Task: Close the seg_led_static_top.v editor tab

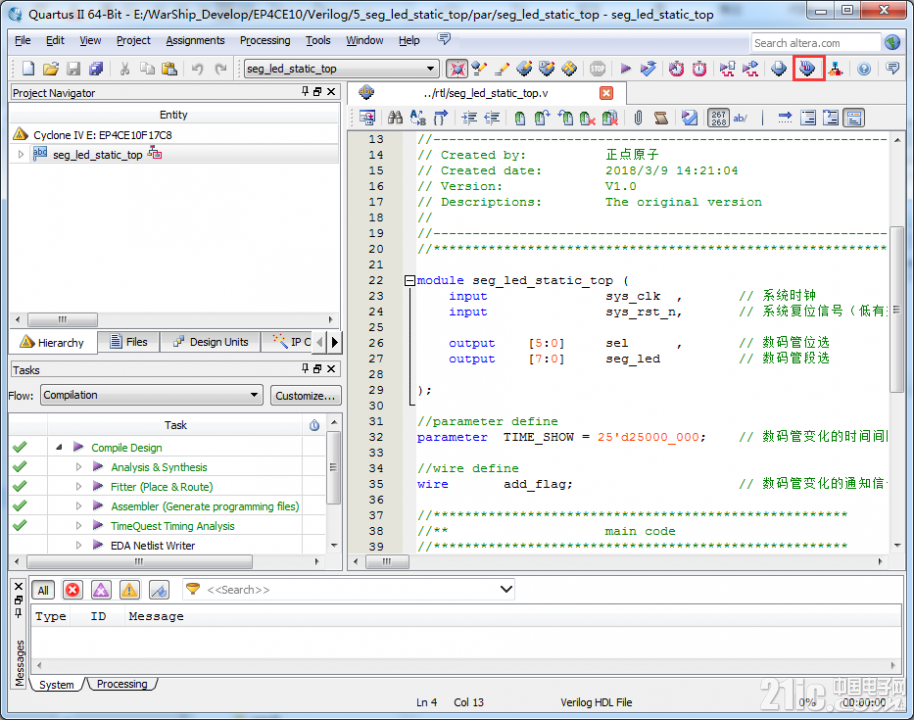Action: (x=606, y=93)
